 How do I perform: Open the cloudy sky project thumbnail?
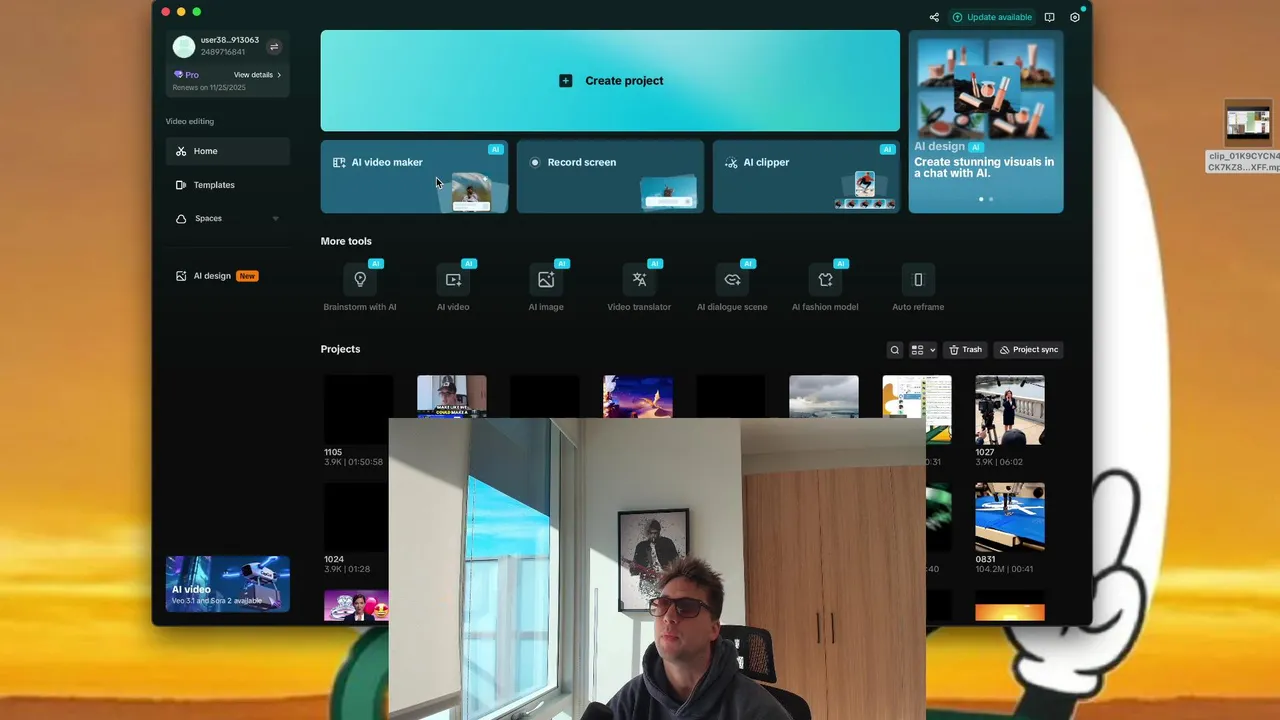824,396
